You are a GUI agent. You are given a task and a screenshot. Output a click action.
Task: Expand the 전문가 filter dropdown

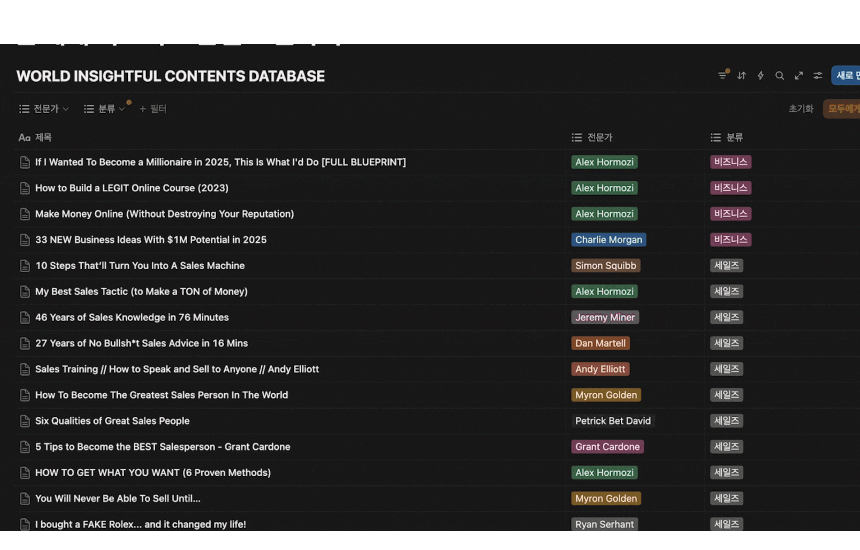pyautogui.click(x=44, y=108)
